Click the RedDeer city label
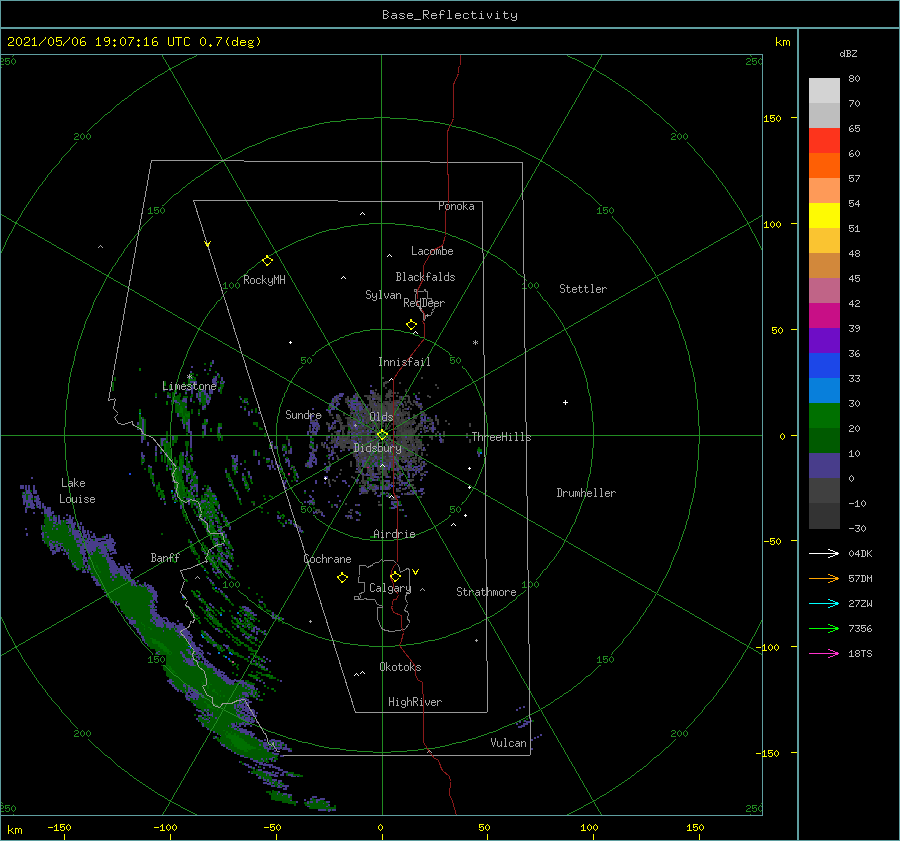Viewport: 900px width, 841px height. [424, 303]
